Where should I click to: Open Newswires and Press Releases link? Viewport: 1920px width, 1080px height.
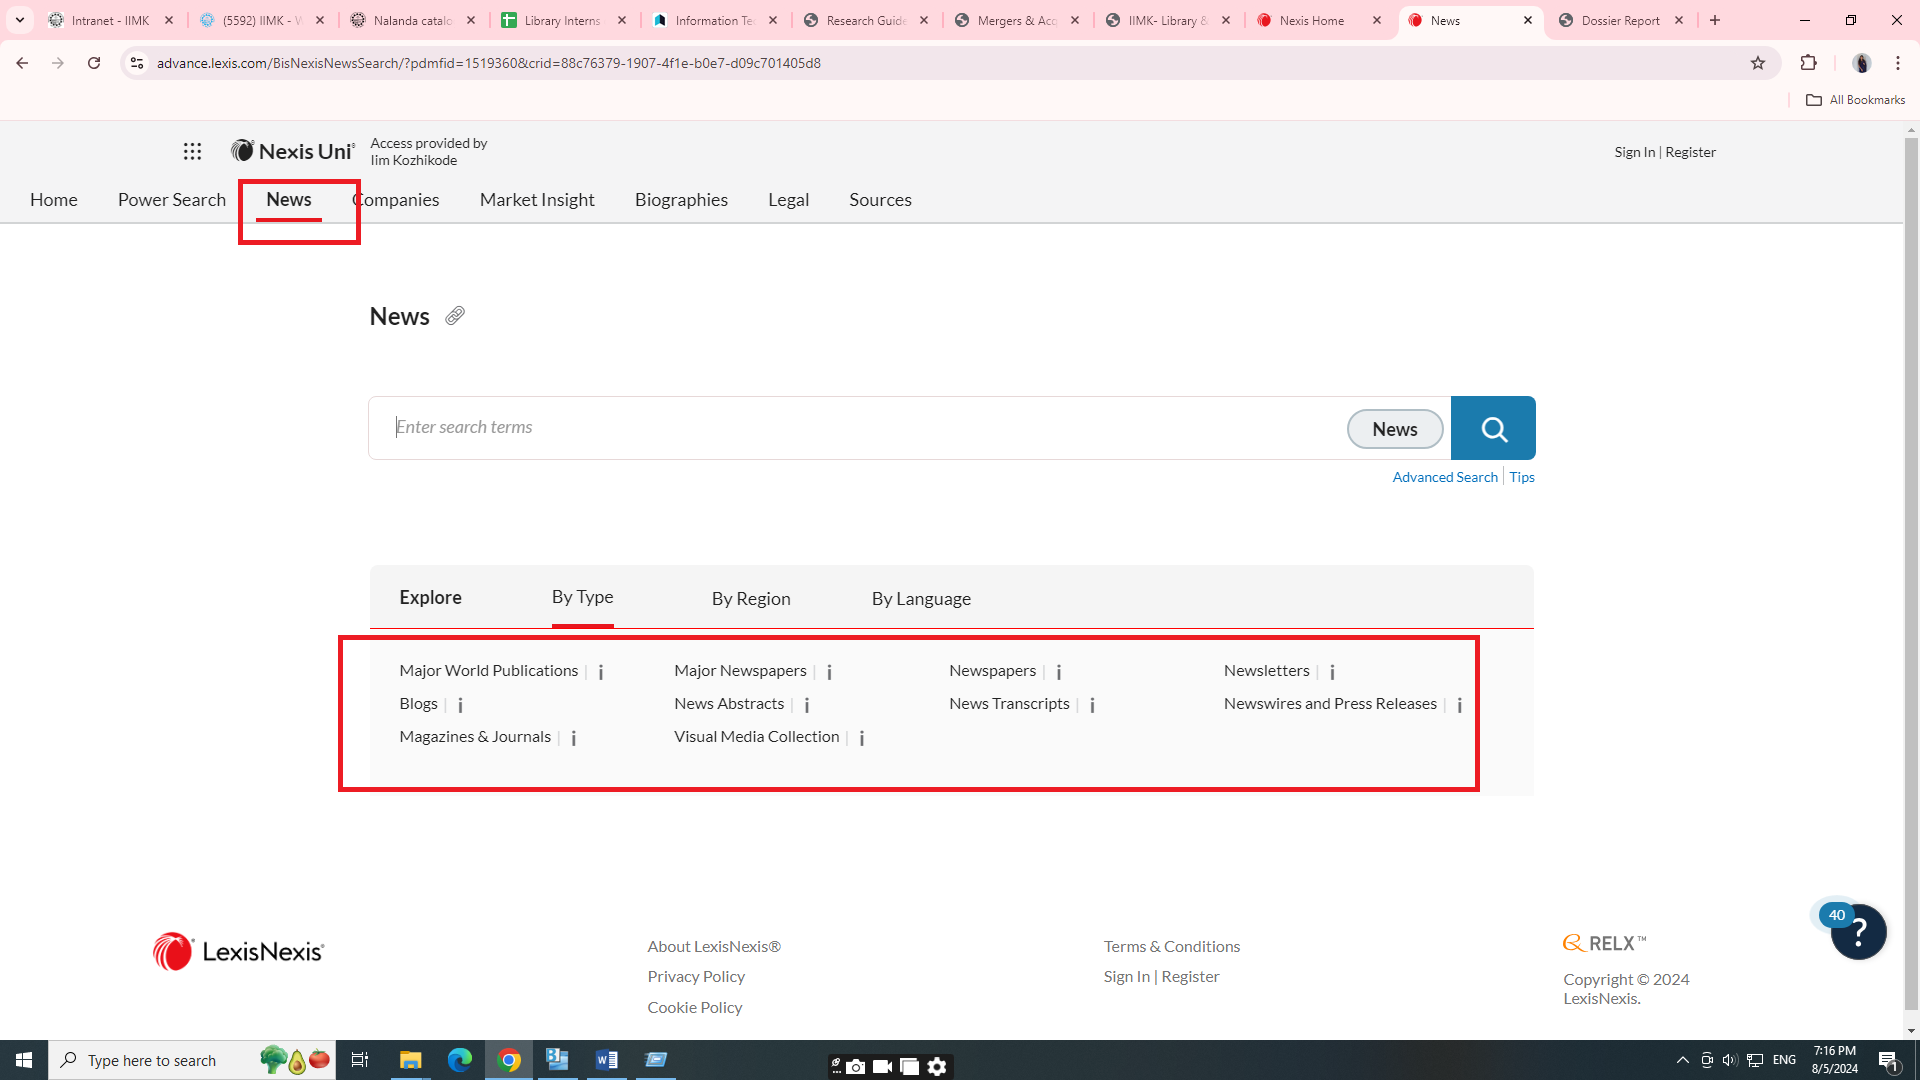[x=1329, y=703]
